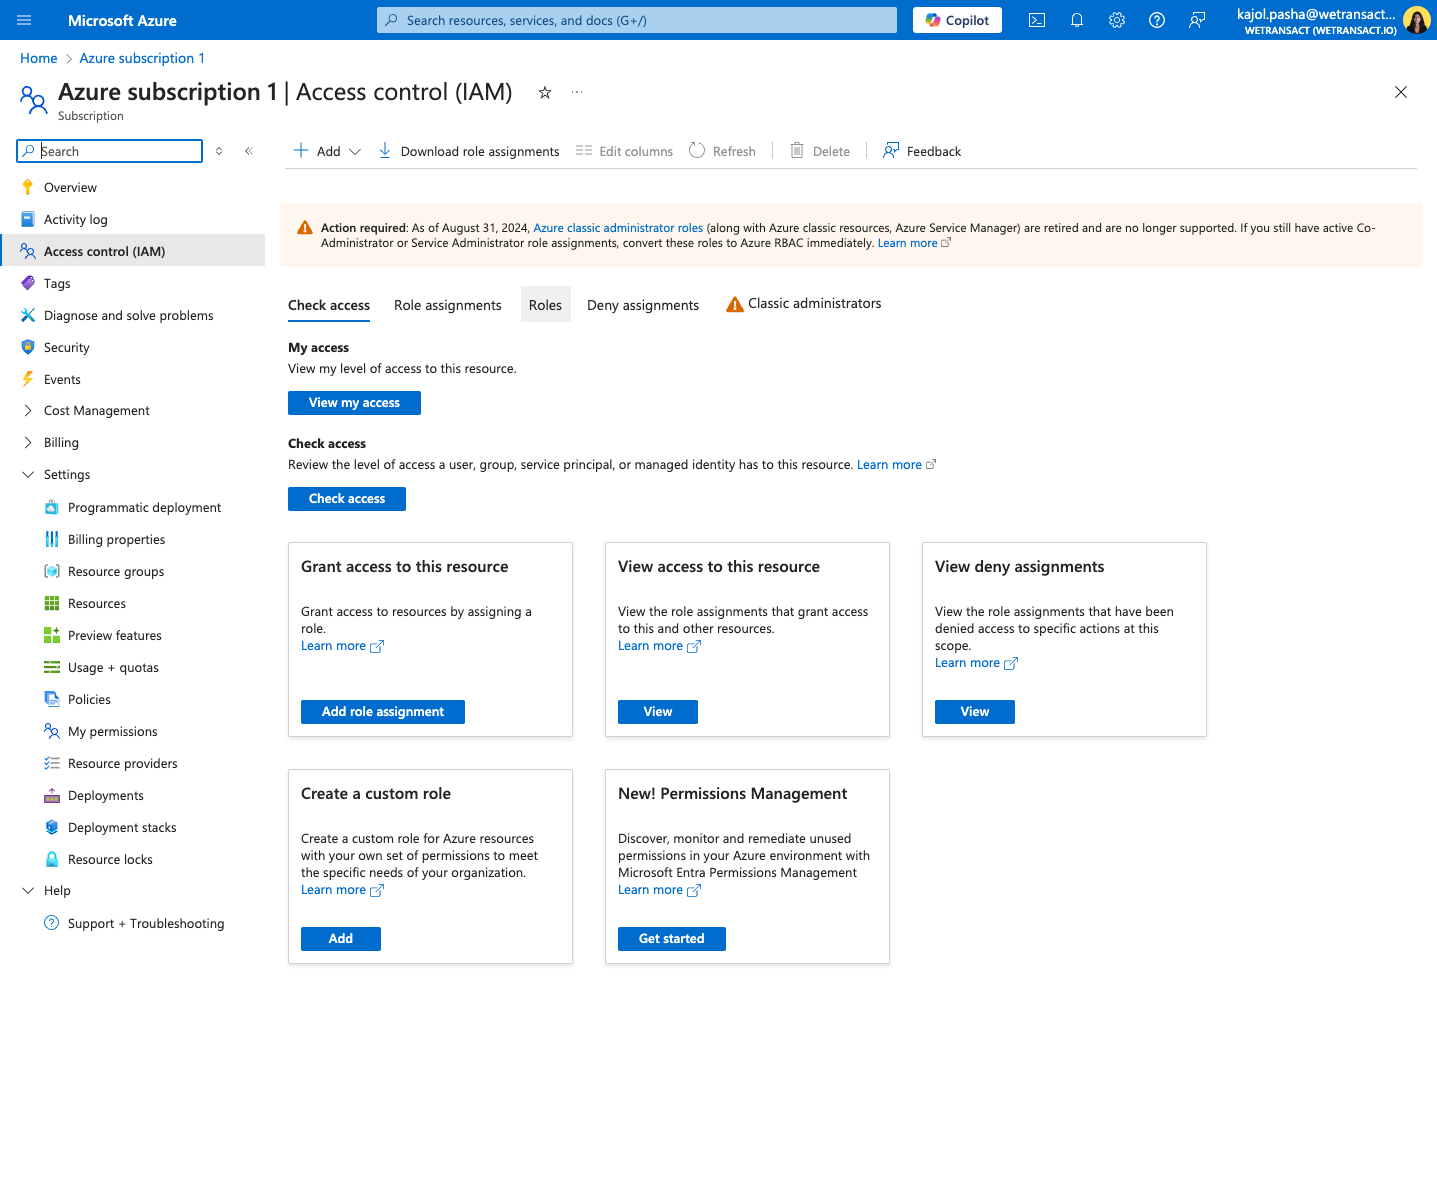Switch to the Roles tab
Screen dimensions: 1437x1198
(x=546, y=305)
